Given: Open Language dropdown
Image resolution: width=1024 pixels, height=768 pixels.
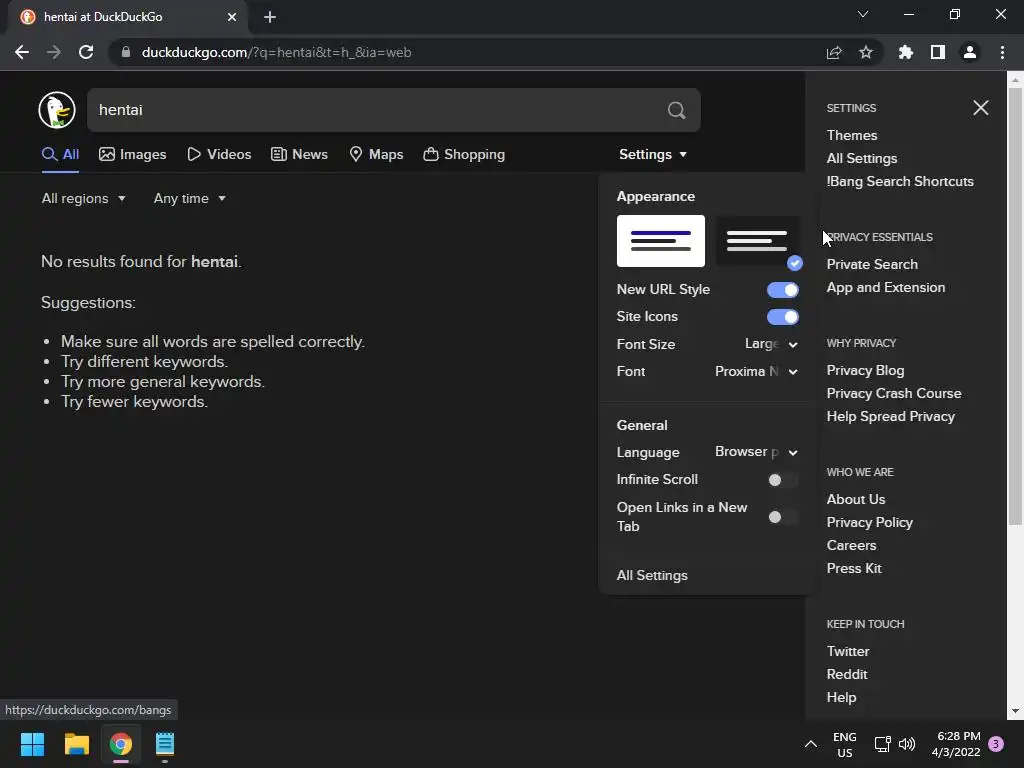Looking at the screenshot, I should pos(756,452).
